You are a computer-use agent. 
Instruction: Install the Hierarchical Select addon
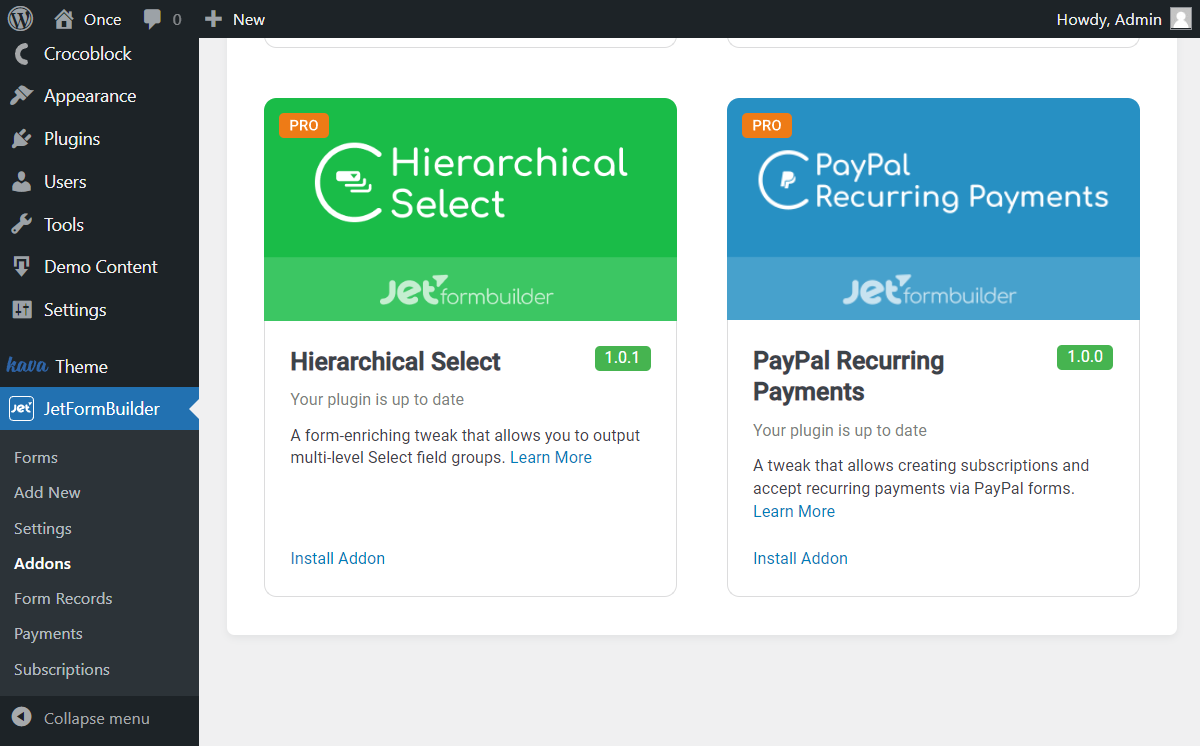[337, 558]
